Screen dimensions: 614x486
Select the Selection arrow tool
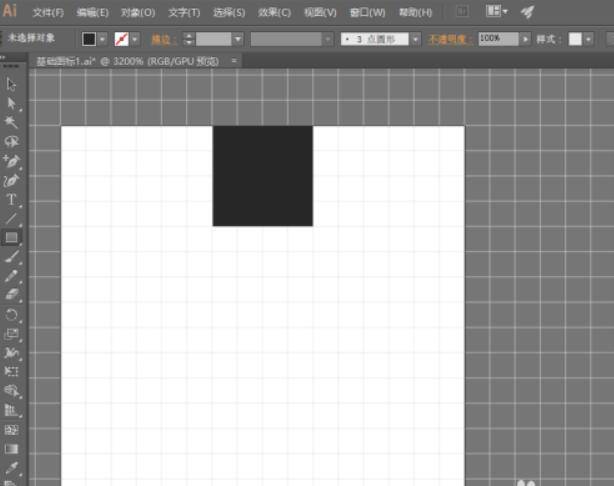12,84
